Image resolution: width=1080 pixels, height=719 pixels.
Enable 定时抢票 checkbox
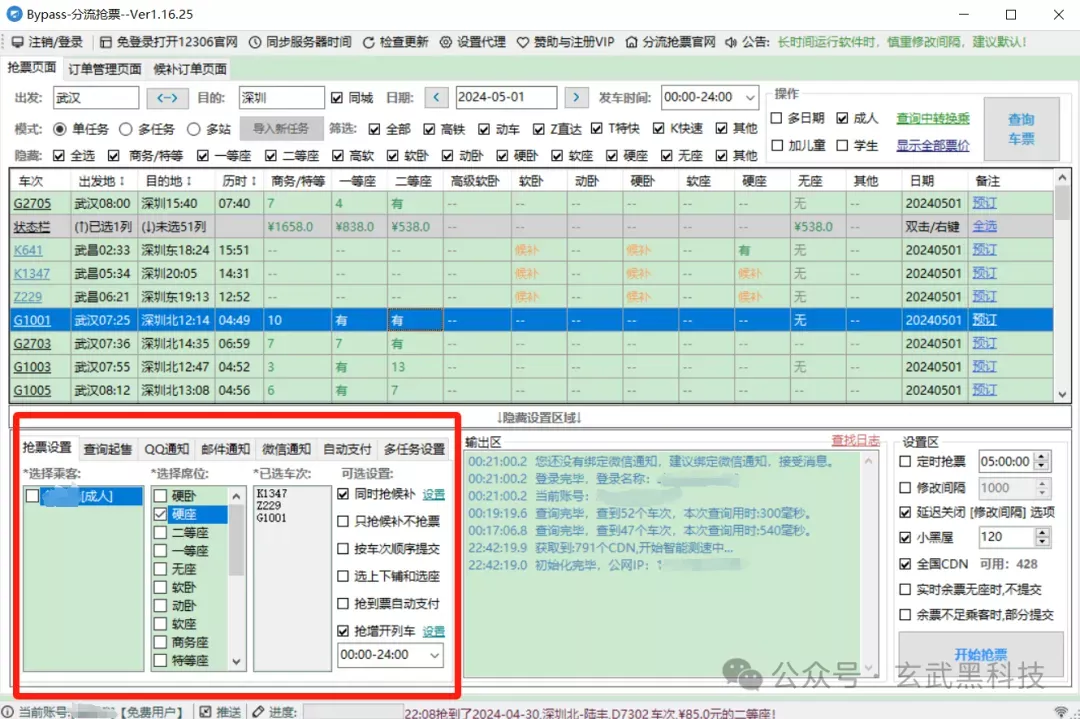click(x=905, y=461)
